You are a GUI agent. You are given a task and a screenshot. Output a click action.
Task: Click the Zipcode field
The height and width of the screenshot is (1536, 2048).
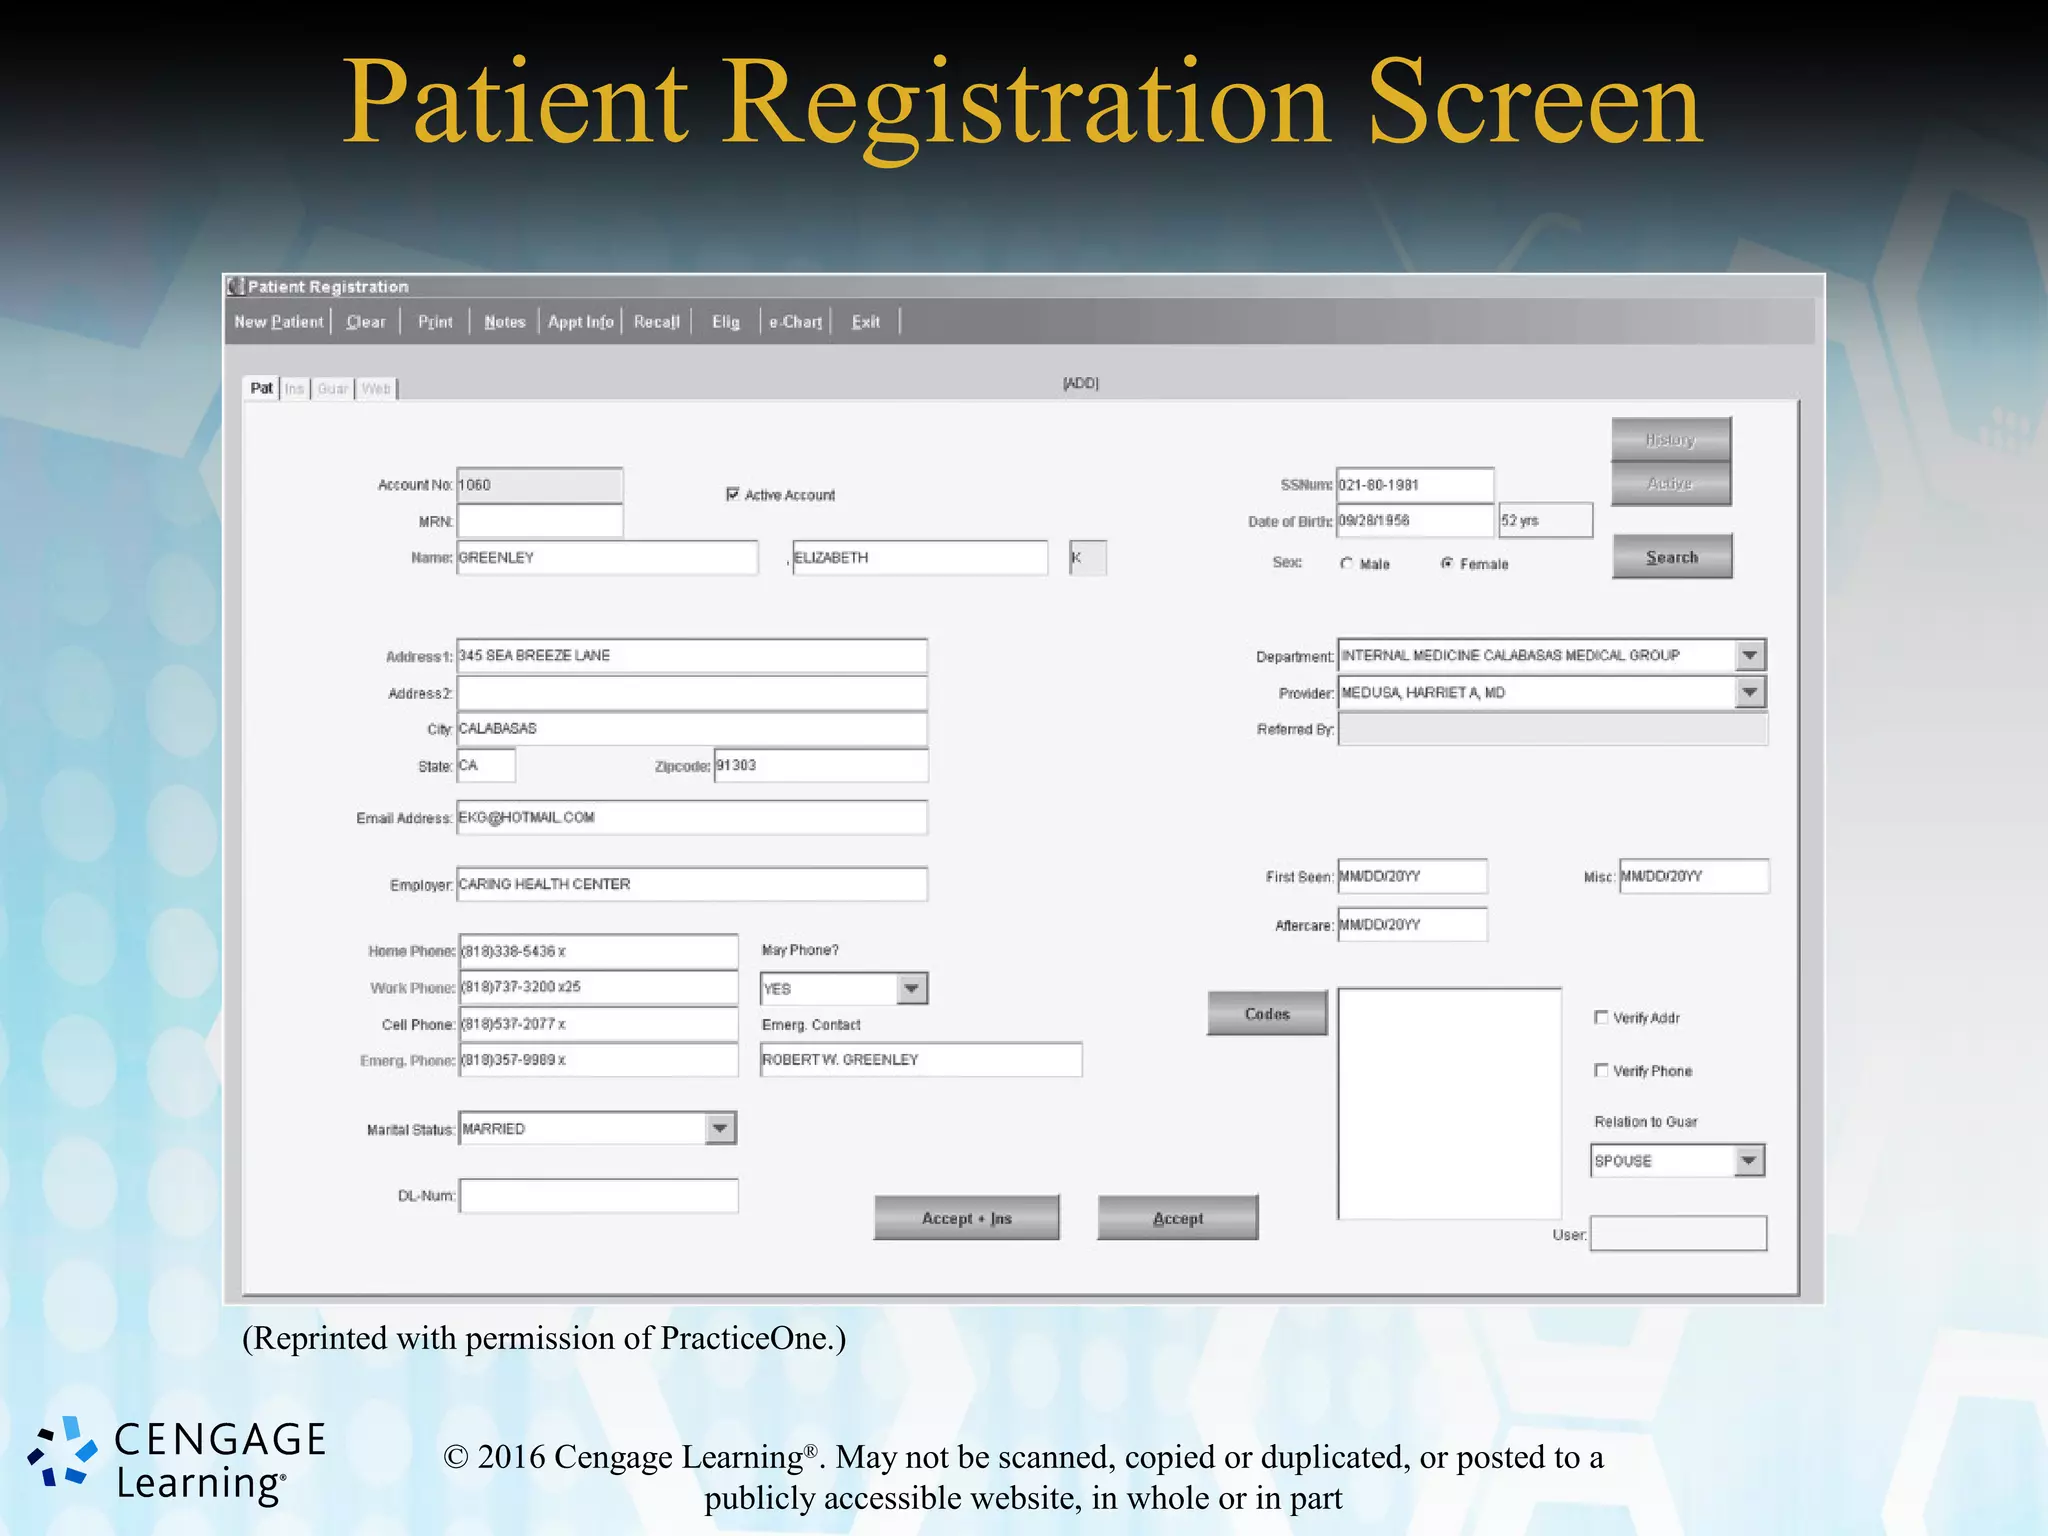click(x=821, y=766)
